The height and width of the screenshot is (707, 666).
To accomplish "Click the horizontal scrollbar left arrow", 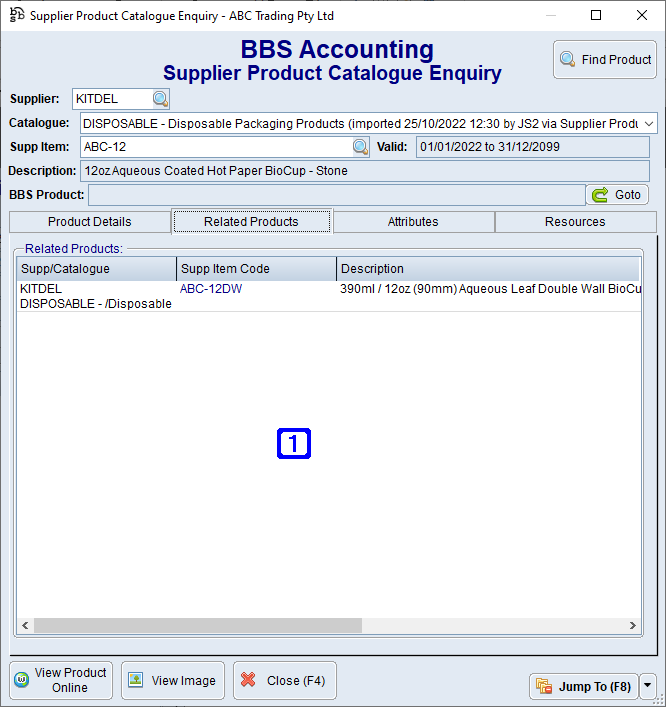I will [25, 625].
